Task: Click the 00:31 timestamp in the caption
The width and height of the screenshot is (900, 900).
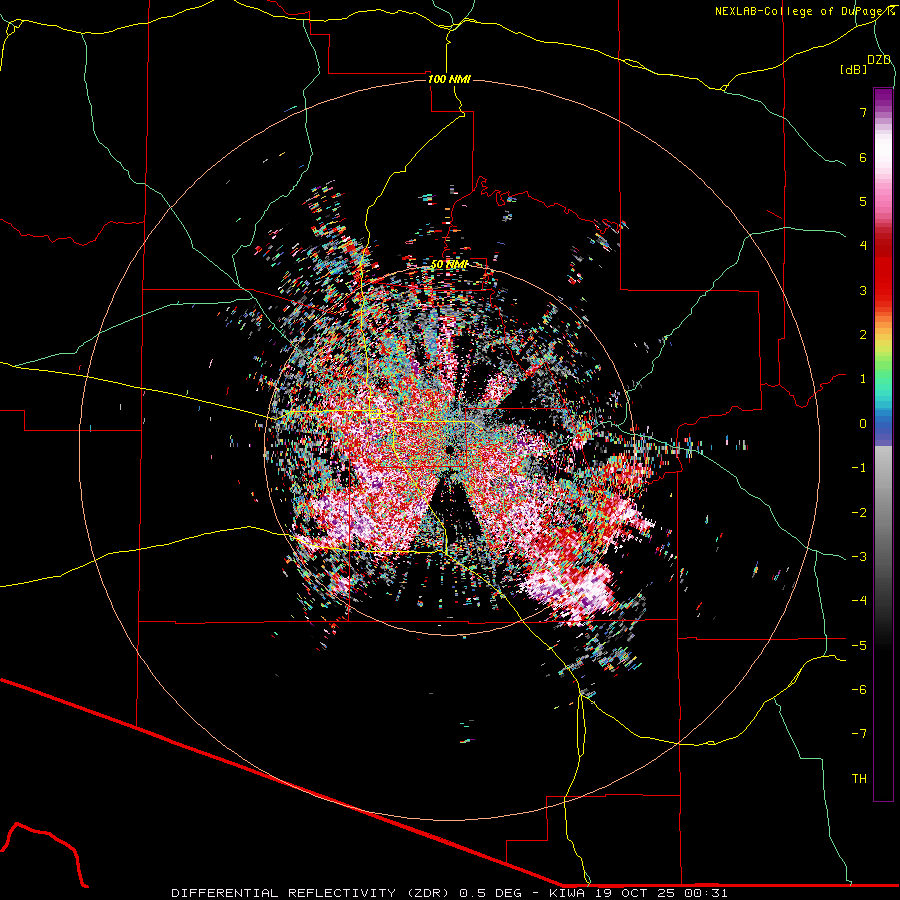Action: point(706,893)
